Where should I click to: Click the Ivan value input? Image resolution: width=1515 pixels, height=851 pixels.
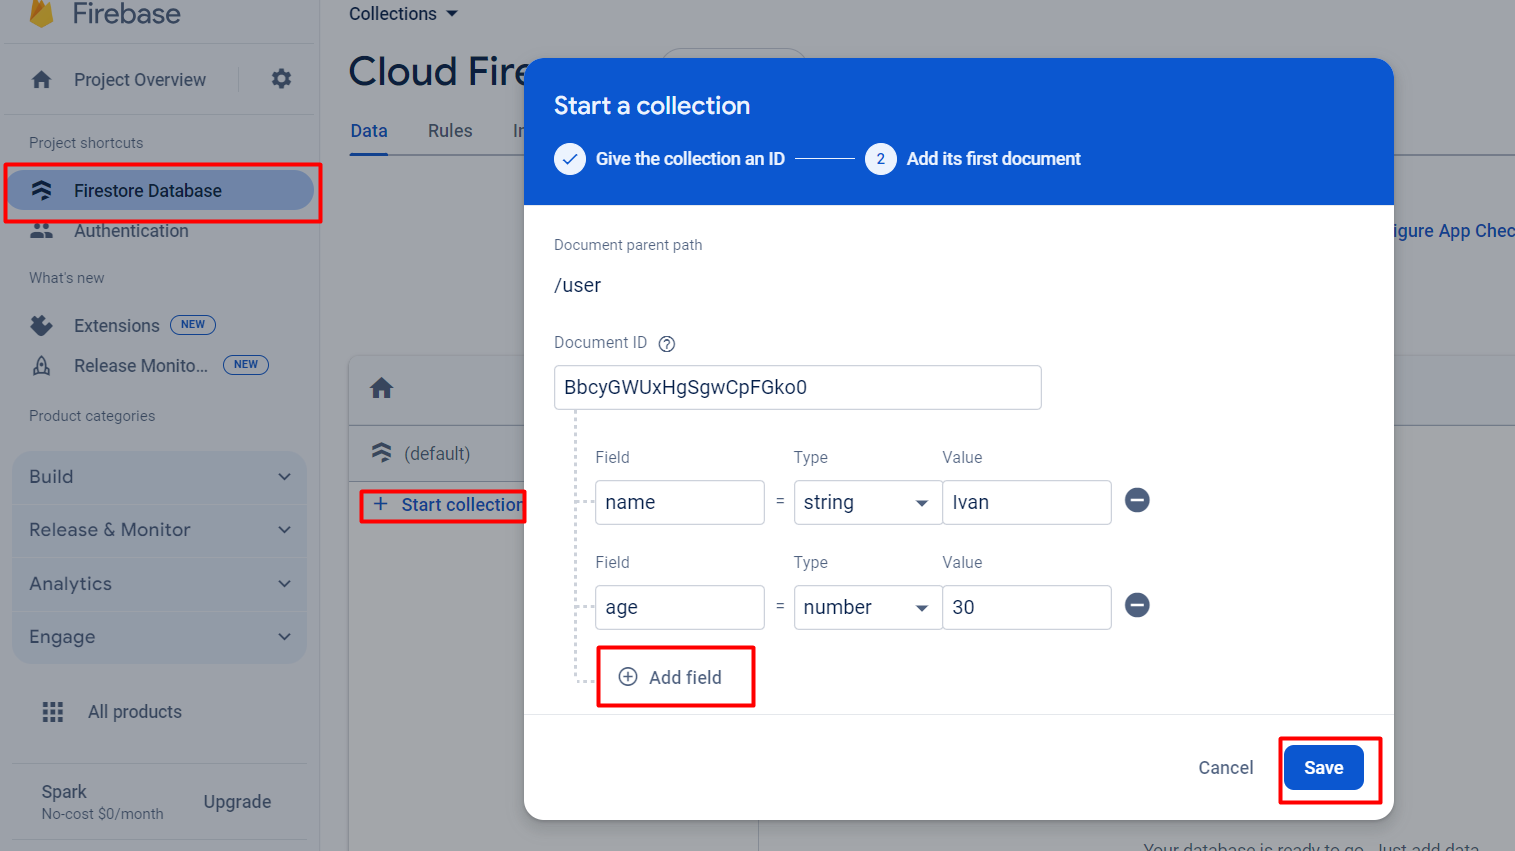click(1027, 502)
